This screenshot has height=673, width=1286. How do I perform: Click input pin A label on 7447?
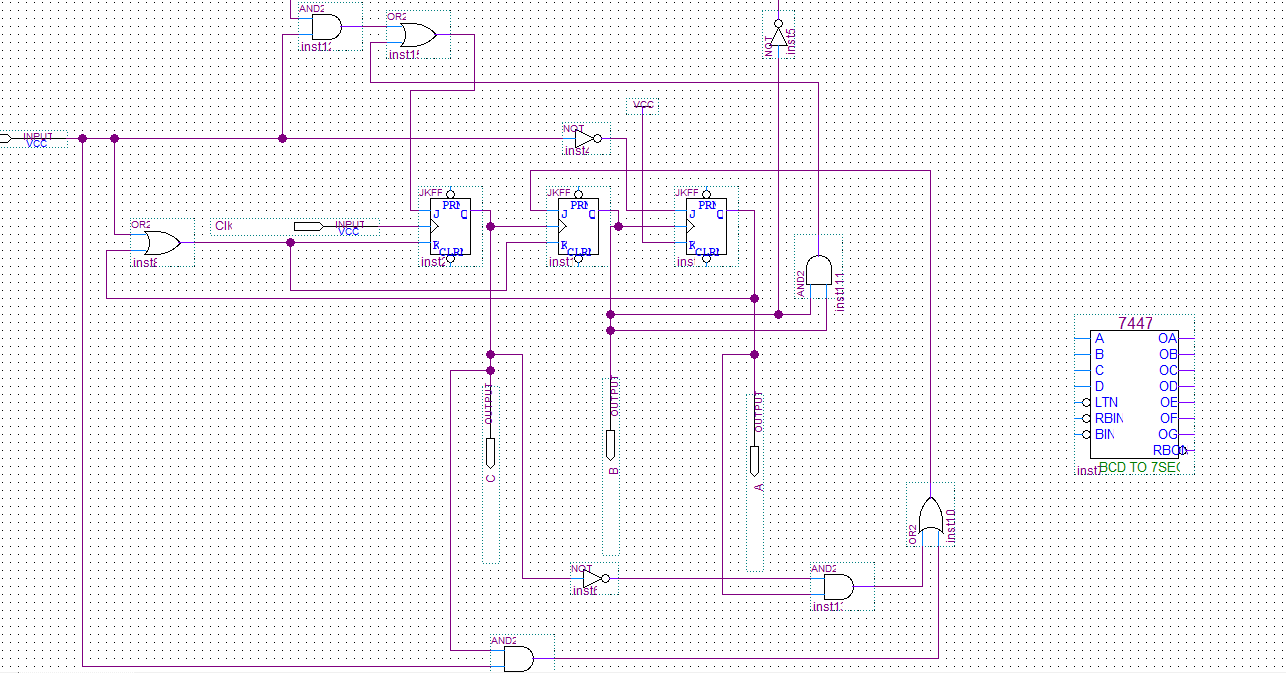[1100, 338]
